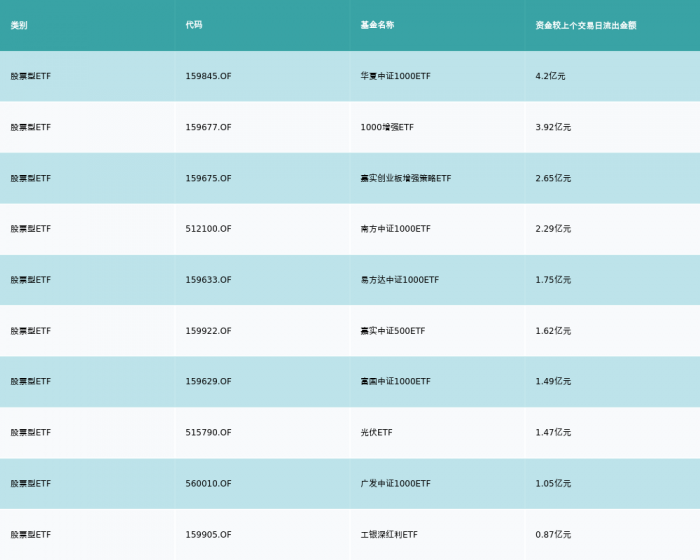Click the 0.87亿元 outflow value
The width and height of the screenshot is (700, 560).
553,535
